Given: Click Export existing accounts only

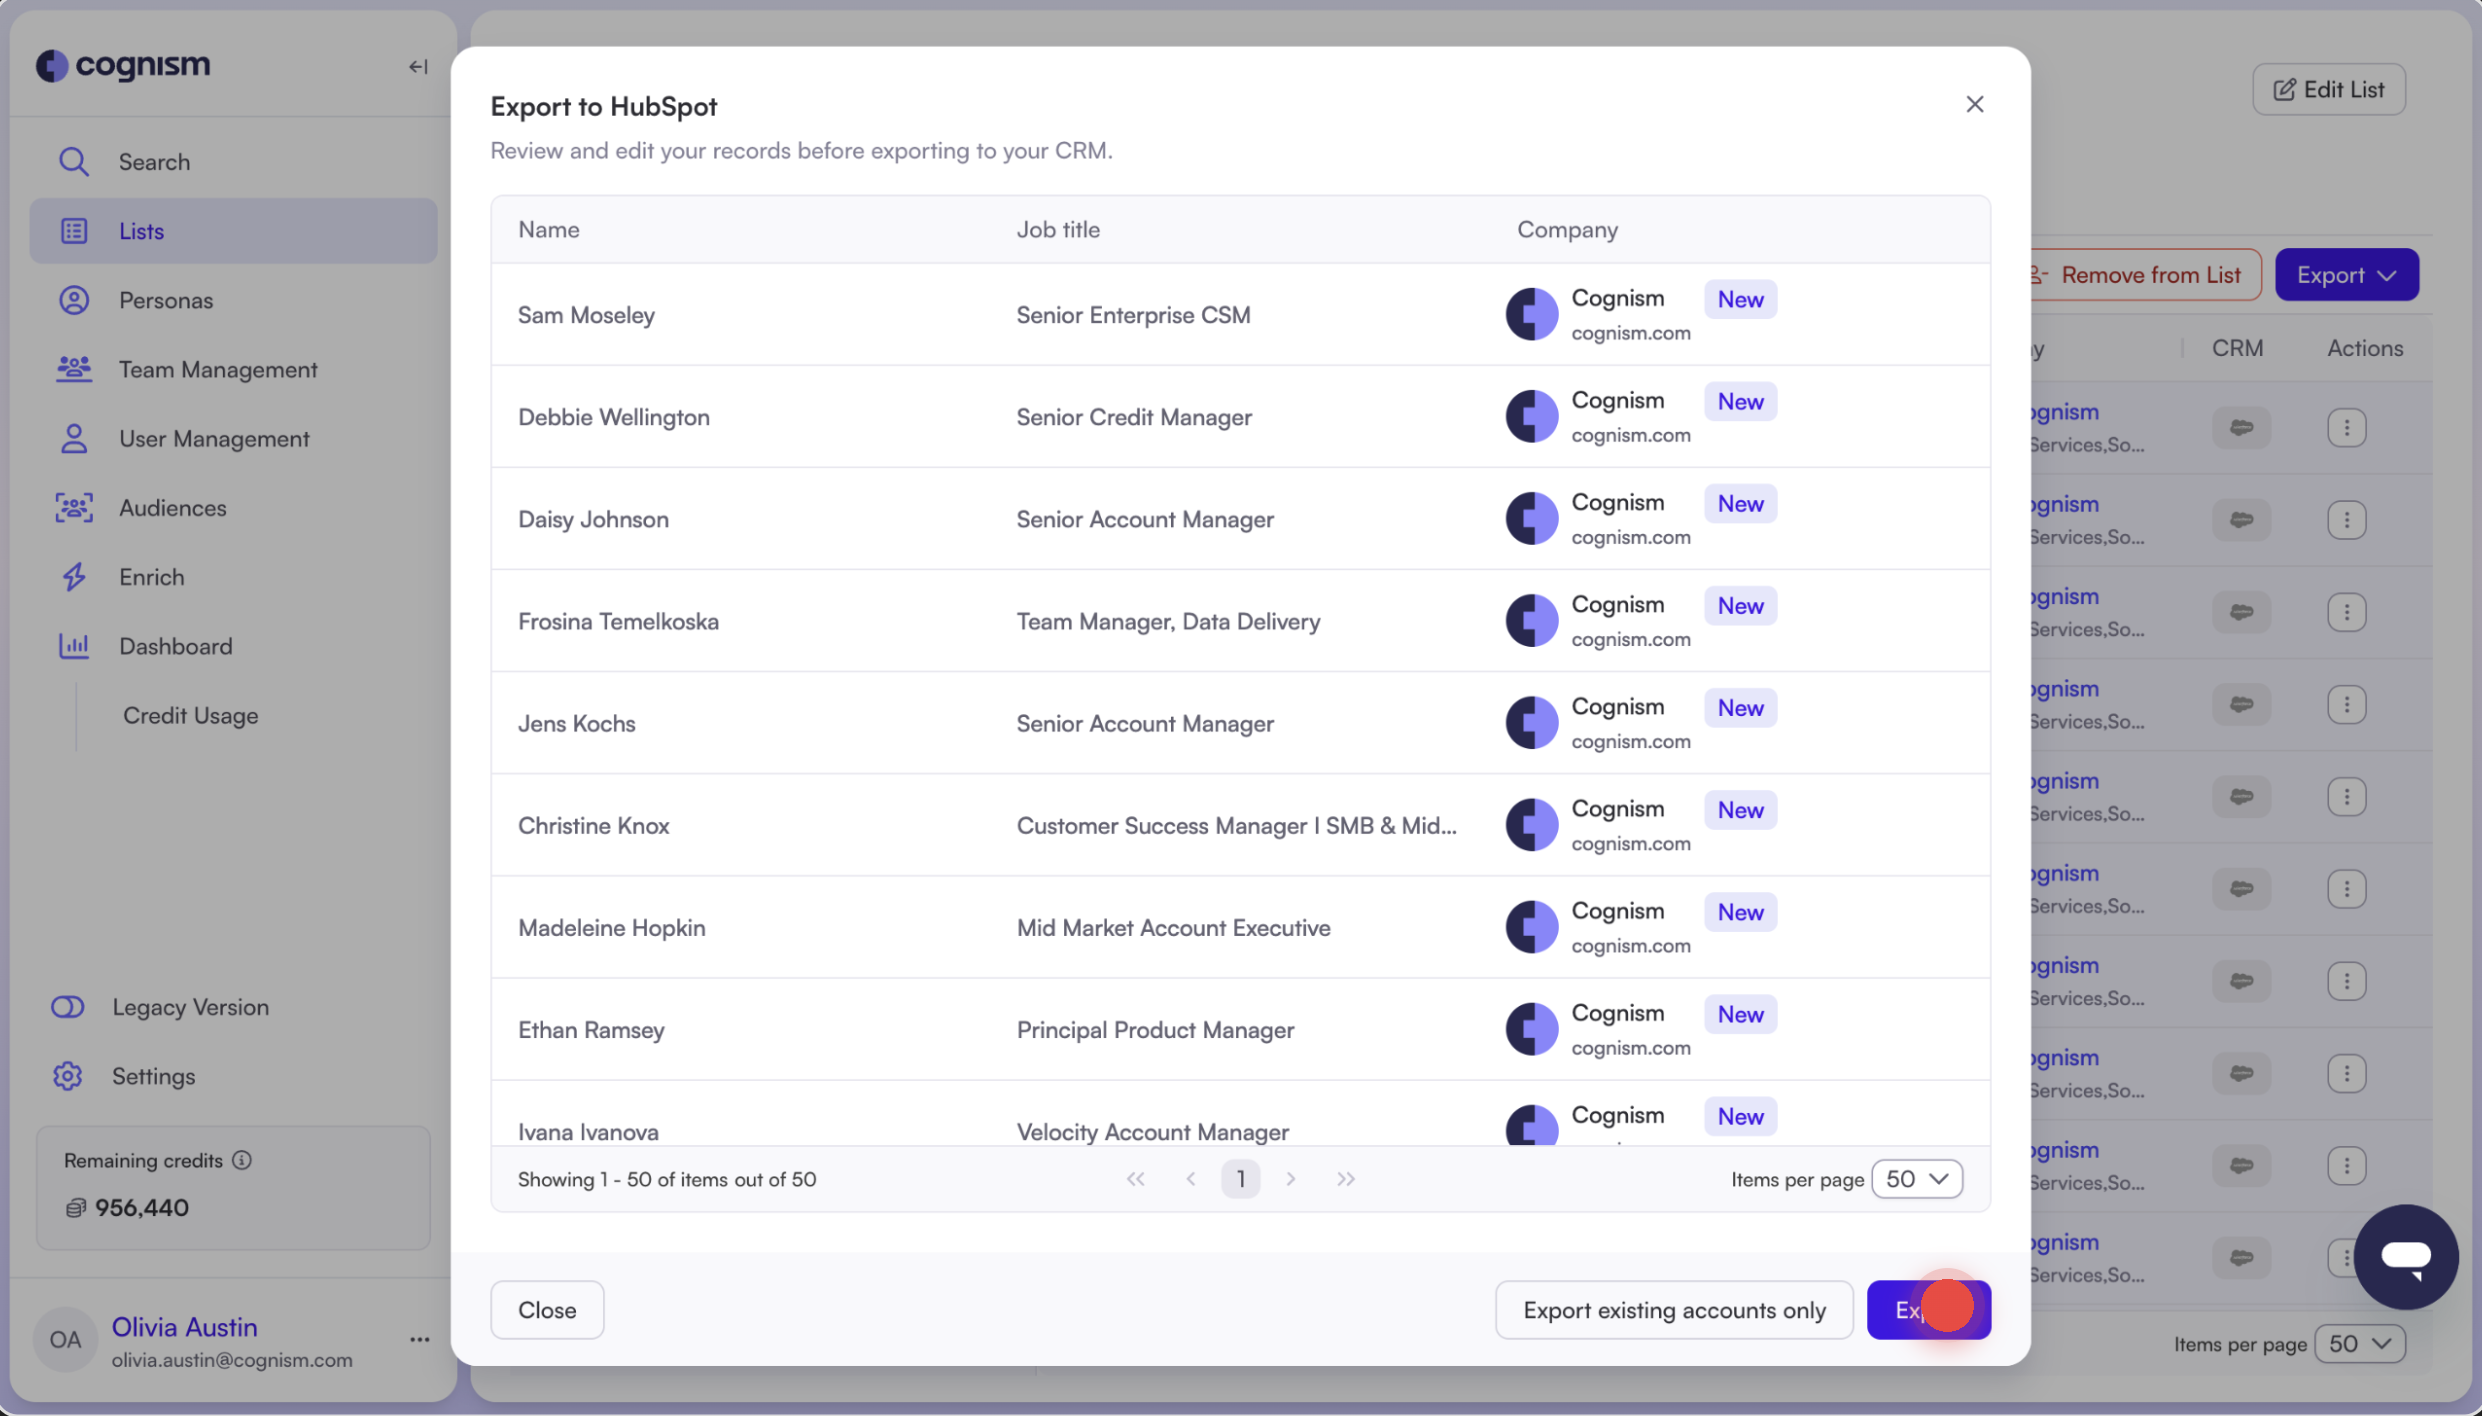Looking at the screenshot, I should [1673, 1310].
